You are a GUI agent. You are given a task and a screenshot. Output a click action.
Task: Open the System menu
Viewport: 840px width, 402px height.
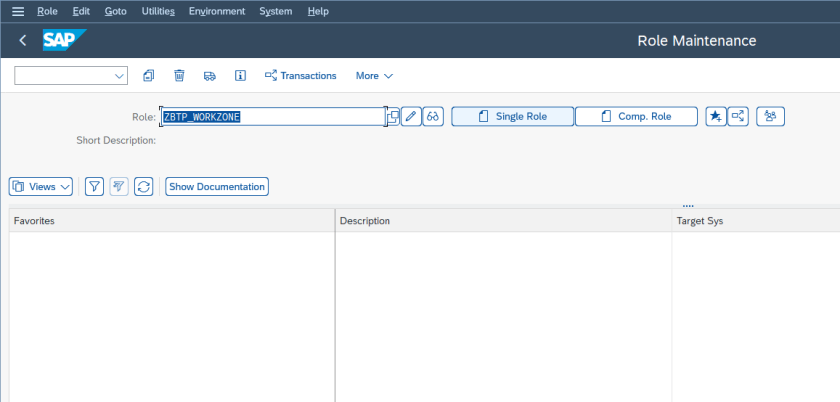tap(276, 11)
